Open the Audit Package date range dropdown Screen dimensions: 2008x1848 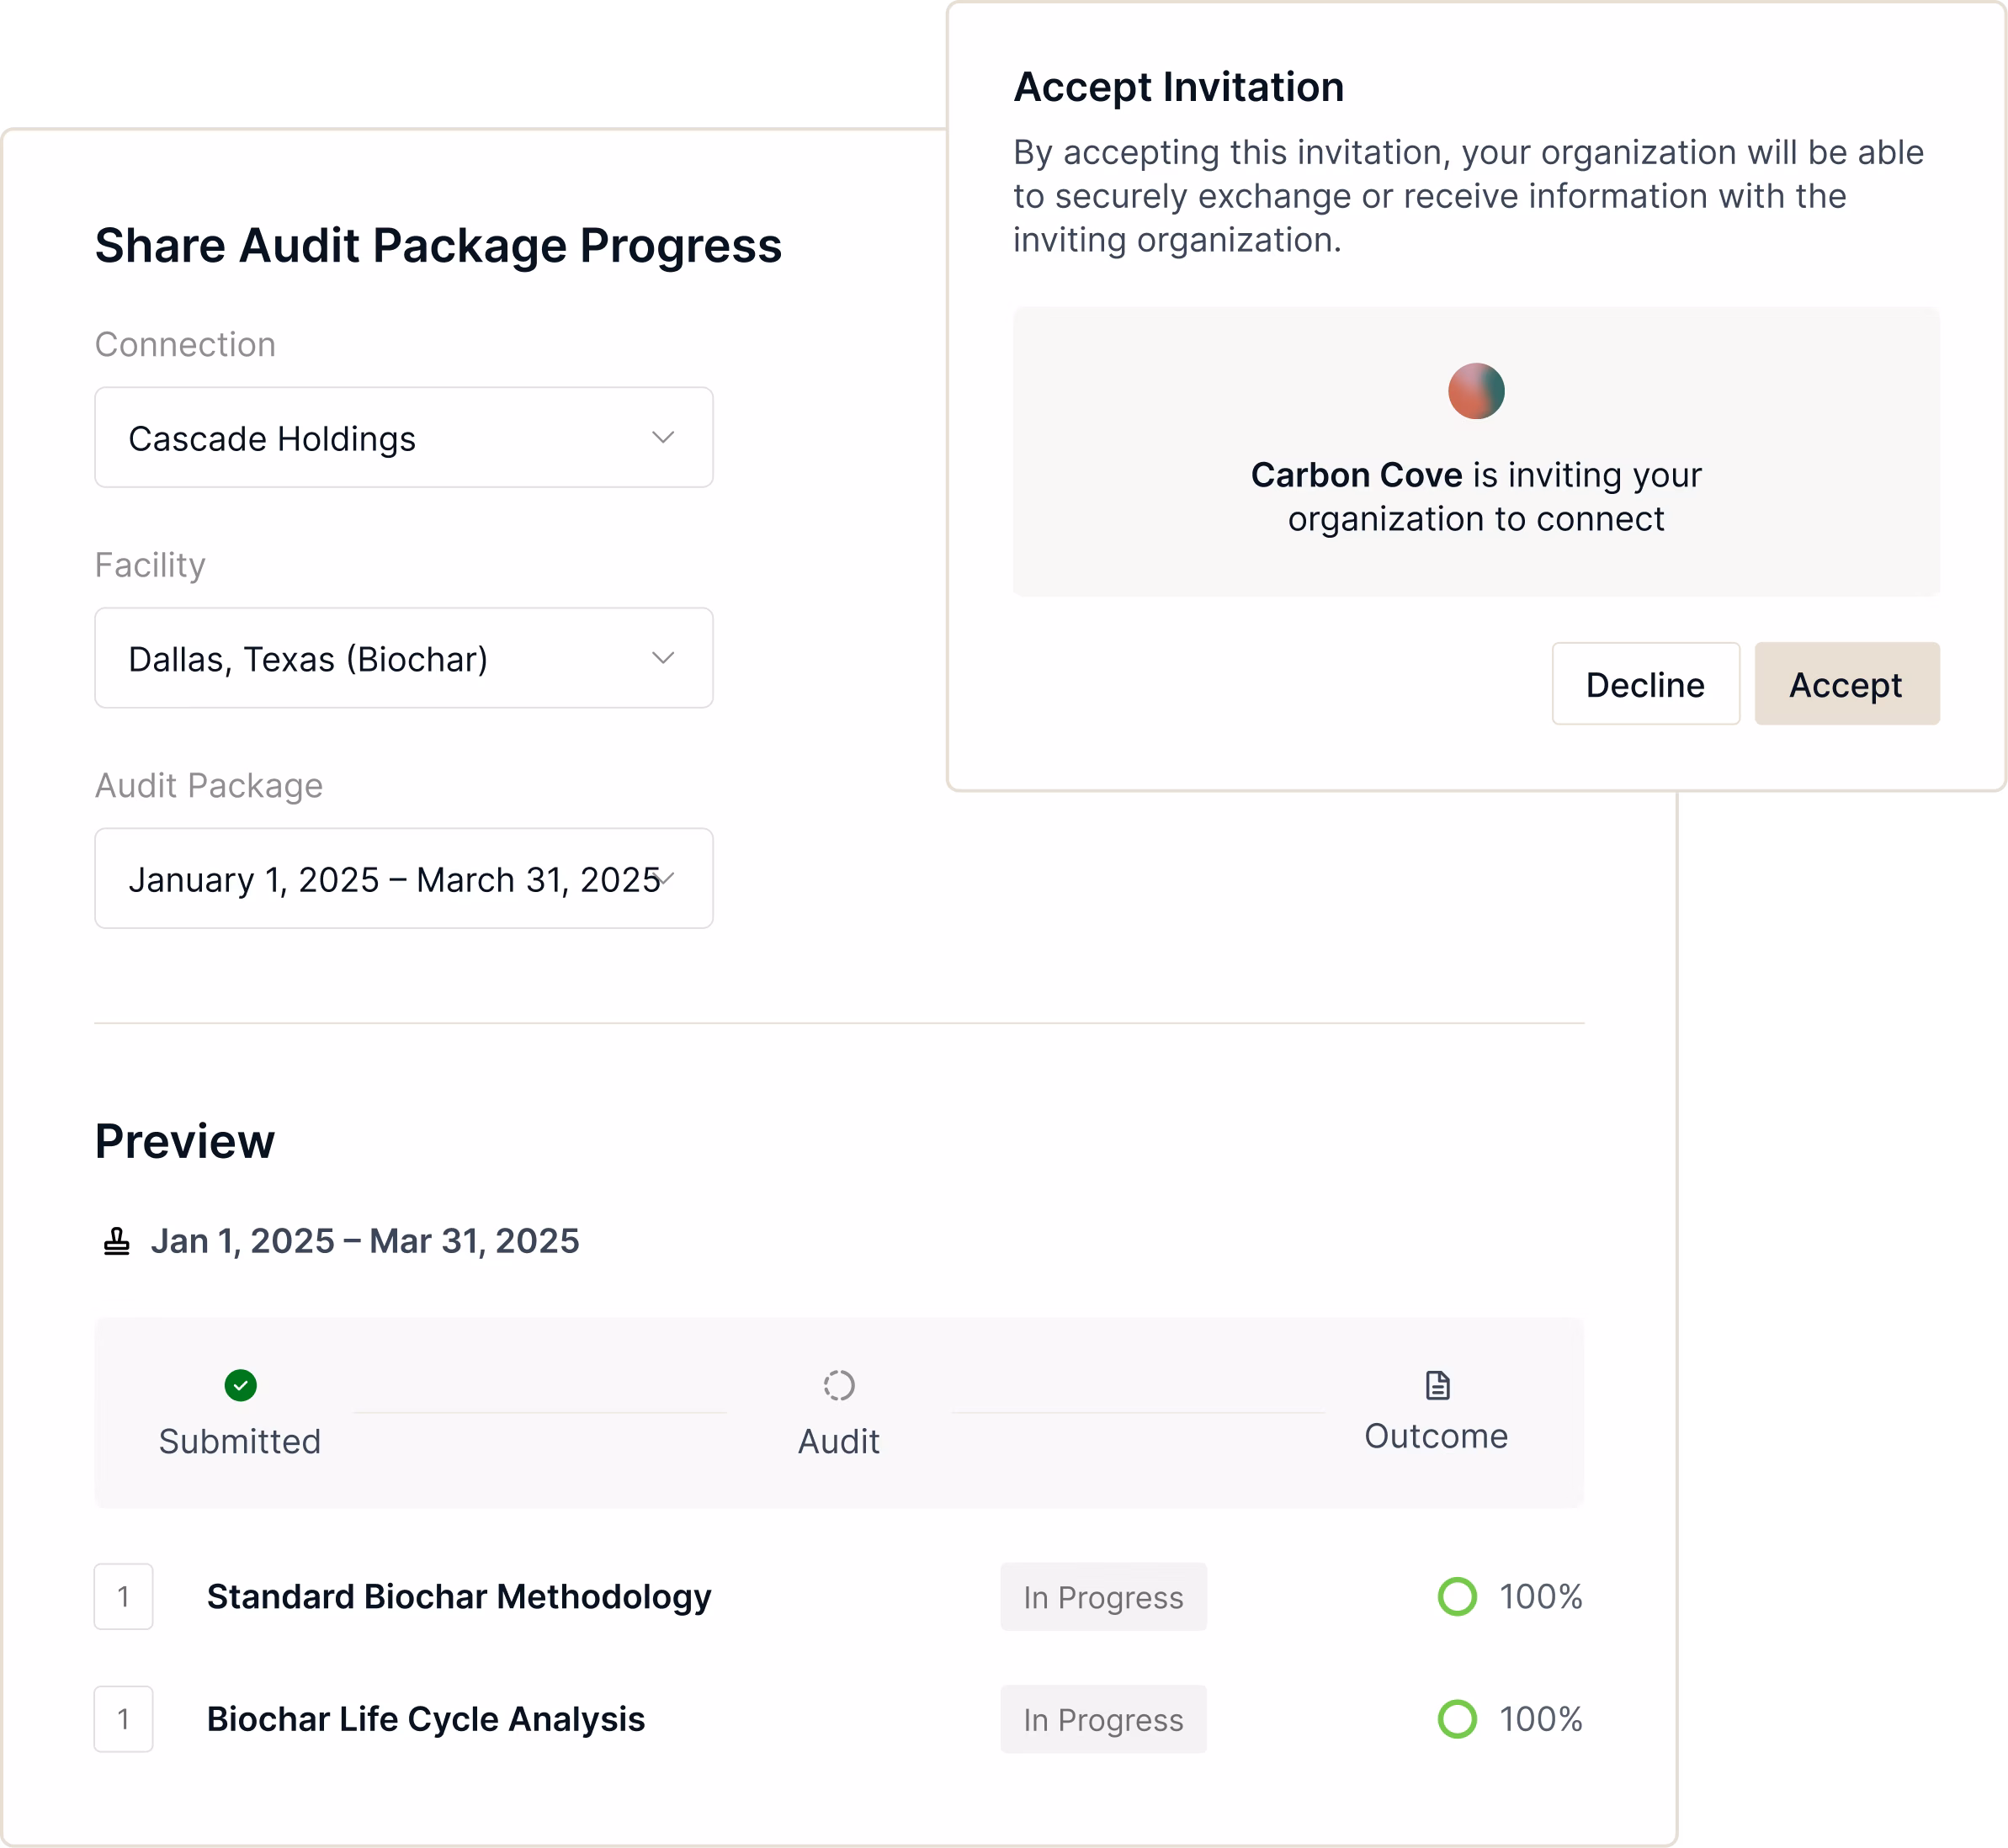404,879
